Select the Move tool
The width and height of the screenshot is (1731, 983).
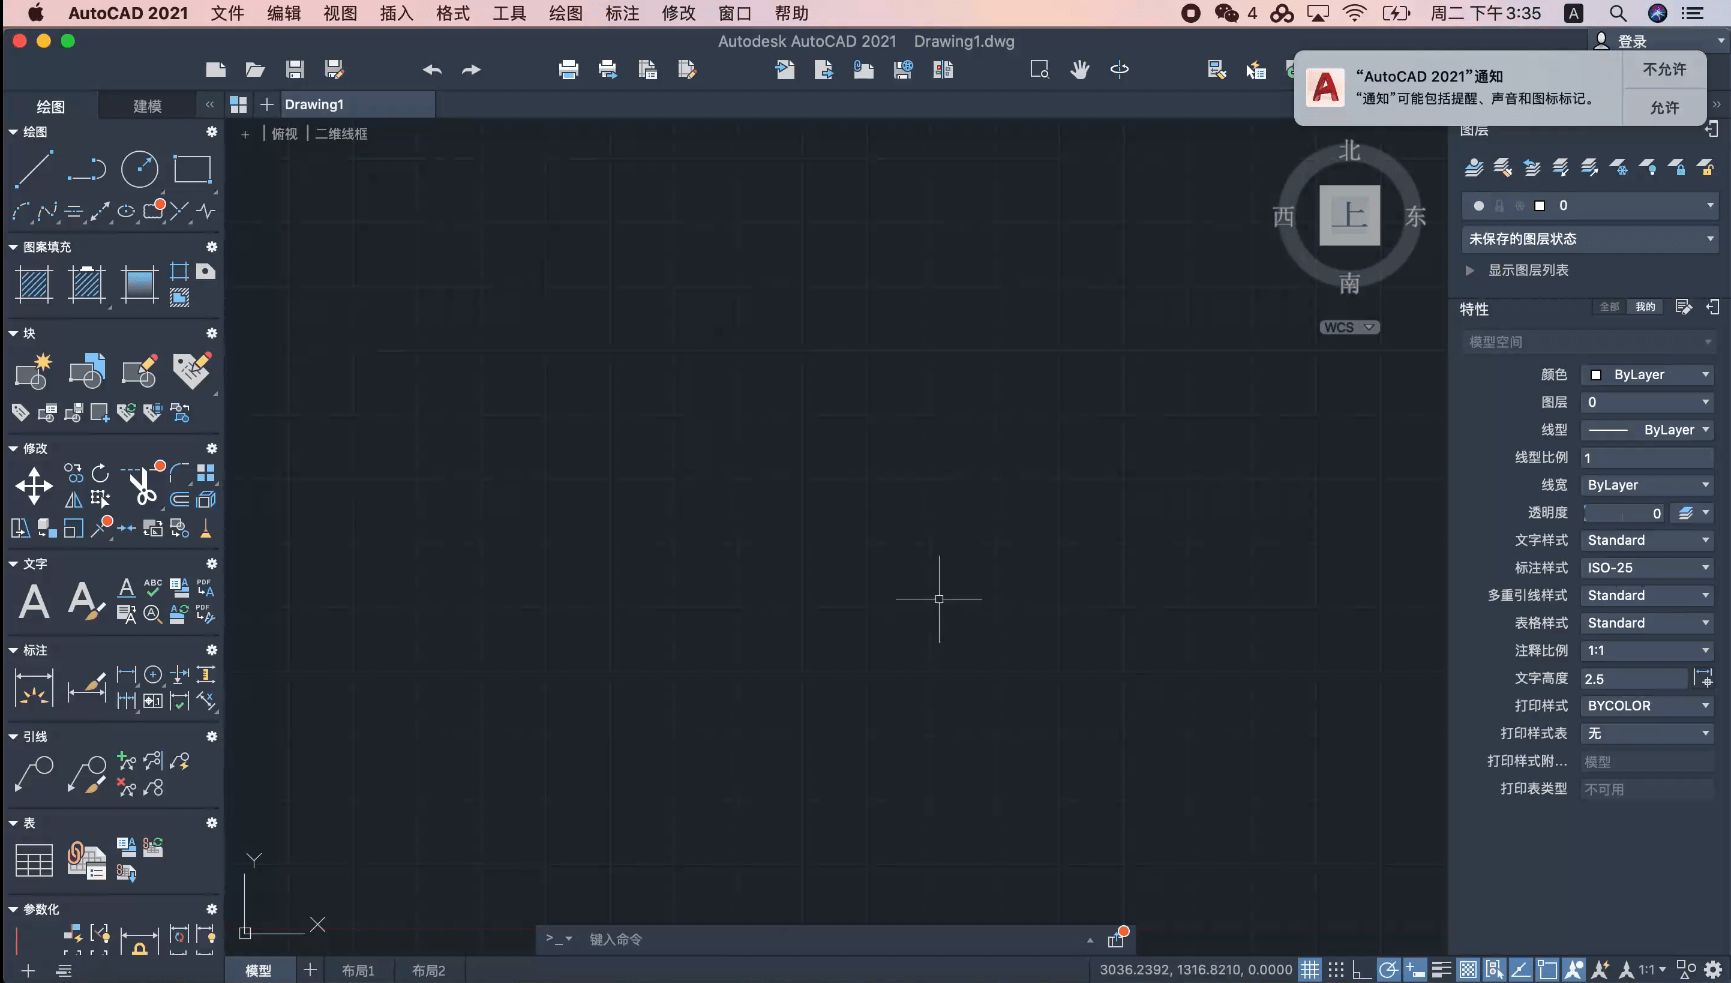(x=34, y=486)
